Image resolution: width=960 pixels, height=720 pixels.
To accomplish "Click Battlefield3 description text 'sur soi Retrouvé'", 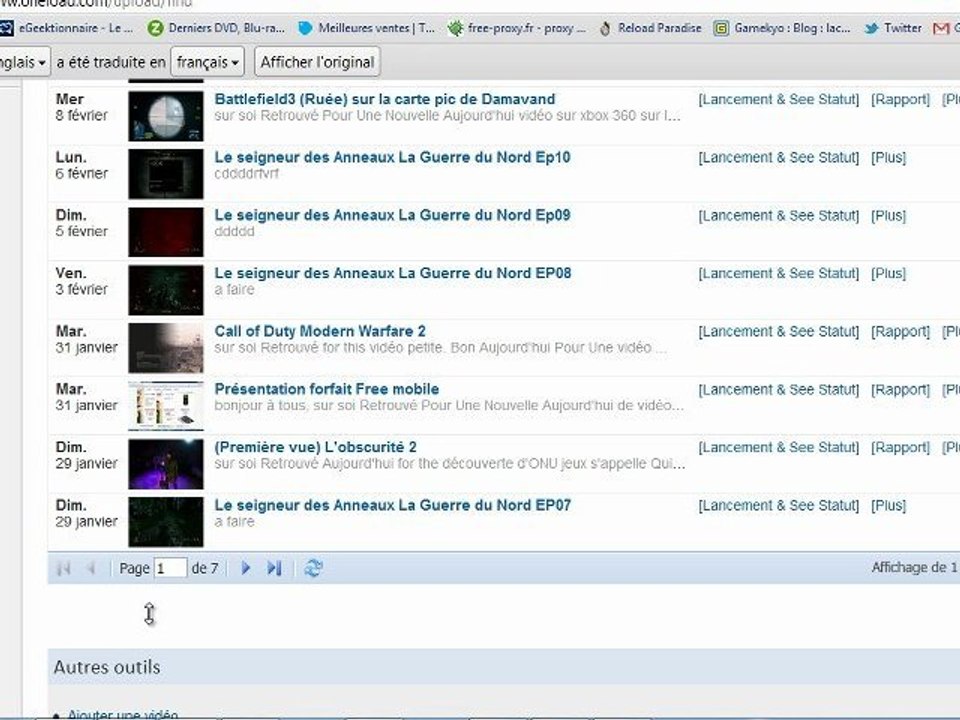I will pyautogui.click(x=448, y=116).
